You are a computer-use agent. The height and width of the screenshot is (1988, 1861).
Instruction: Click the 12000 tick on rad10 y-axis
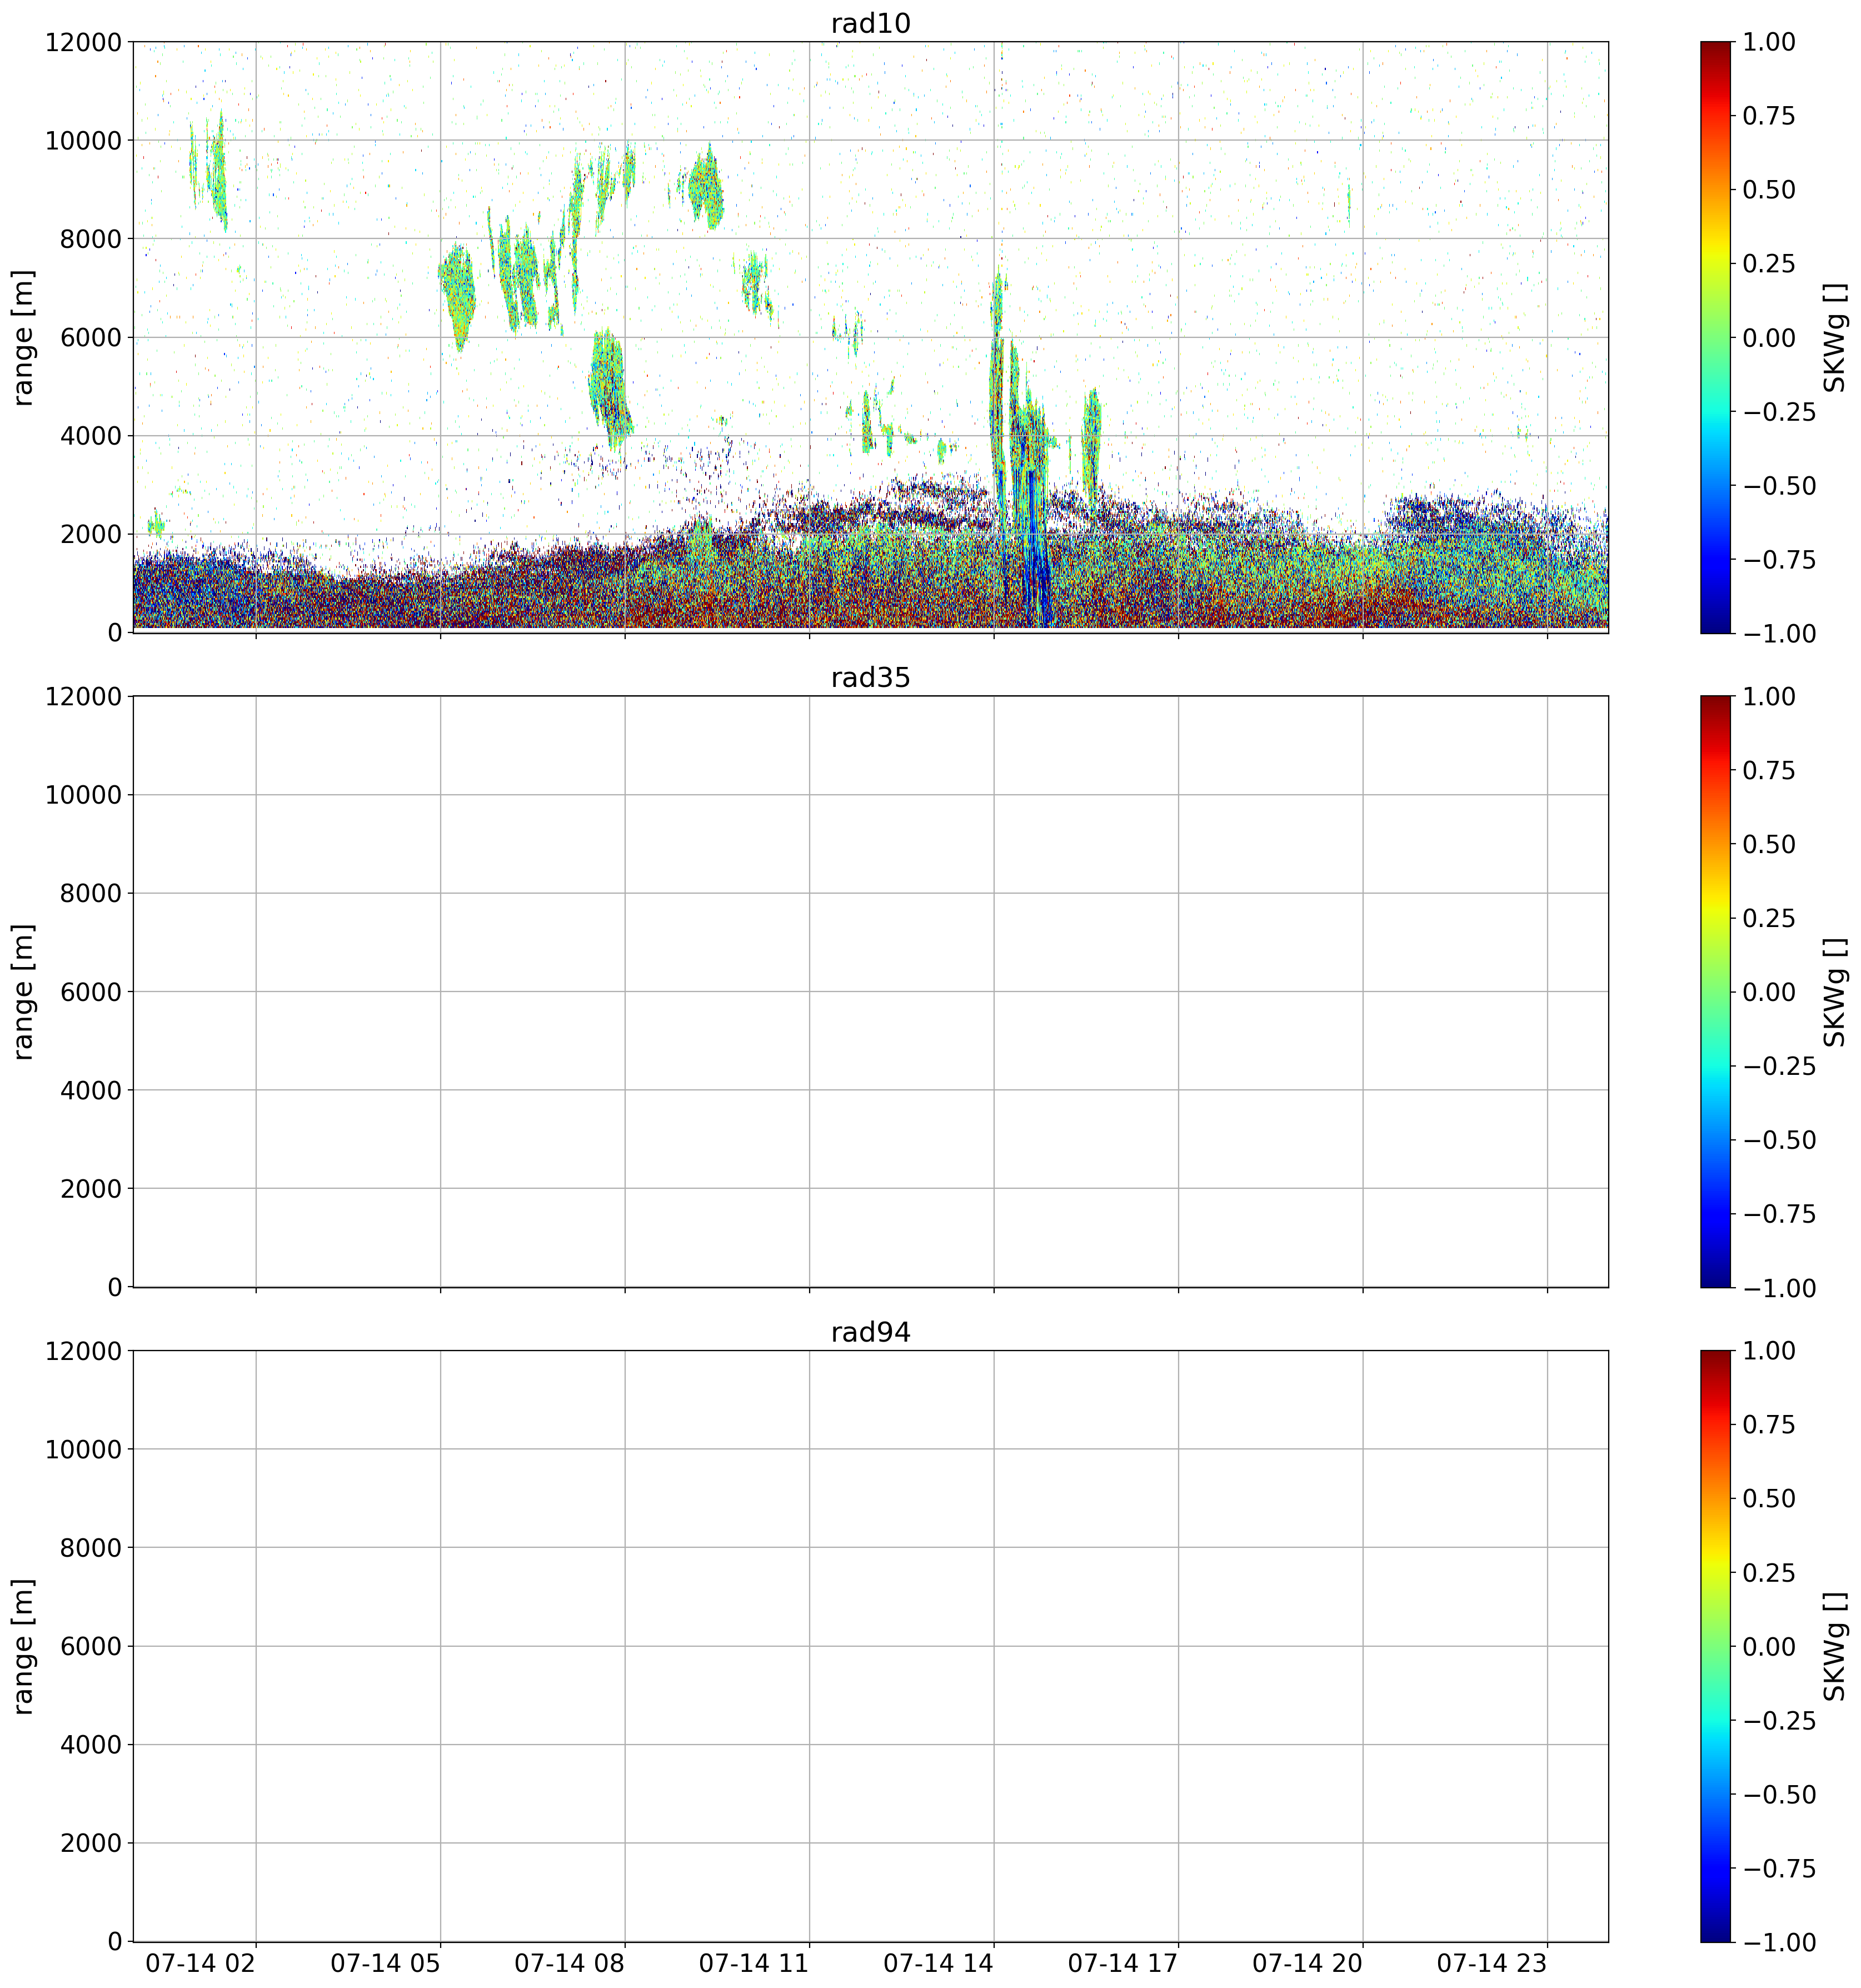(83, 42)
